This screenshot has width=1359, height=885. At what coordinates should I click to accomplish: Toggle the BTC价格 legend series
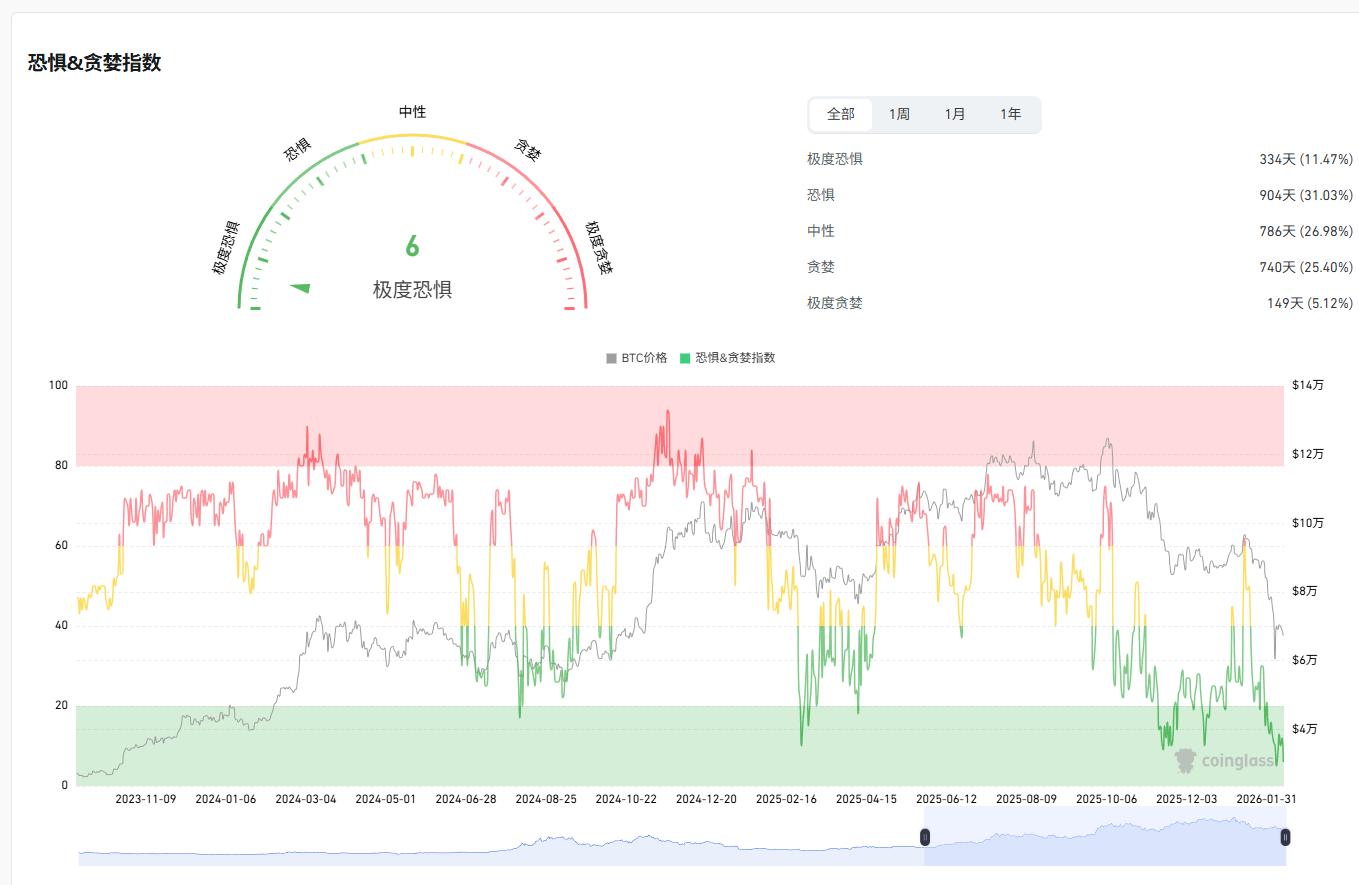637,358
